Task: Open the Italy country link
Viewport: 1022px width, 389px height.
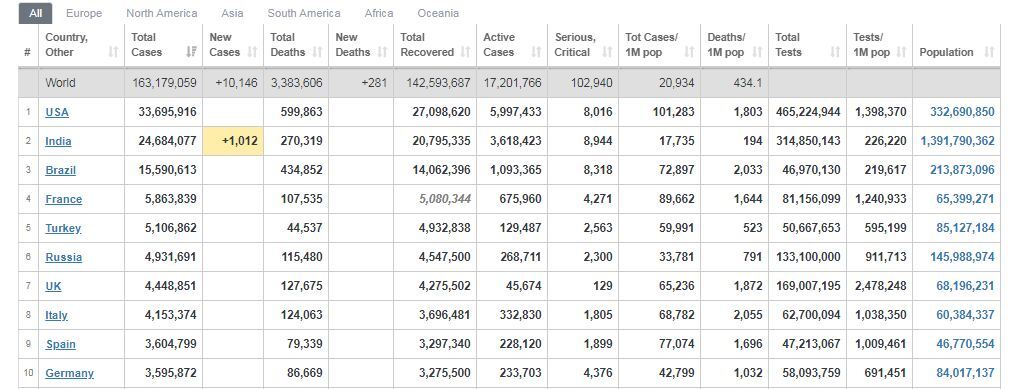Action: pyautogui.click(x=56, y=315)
